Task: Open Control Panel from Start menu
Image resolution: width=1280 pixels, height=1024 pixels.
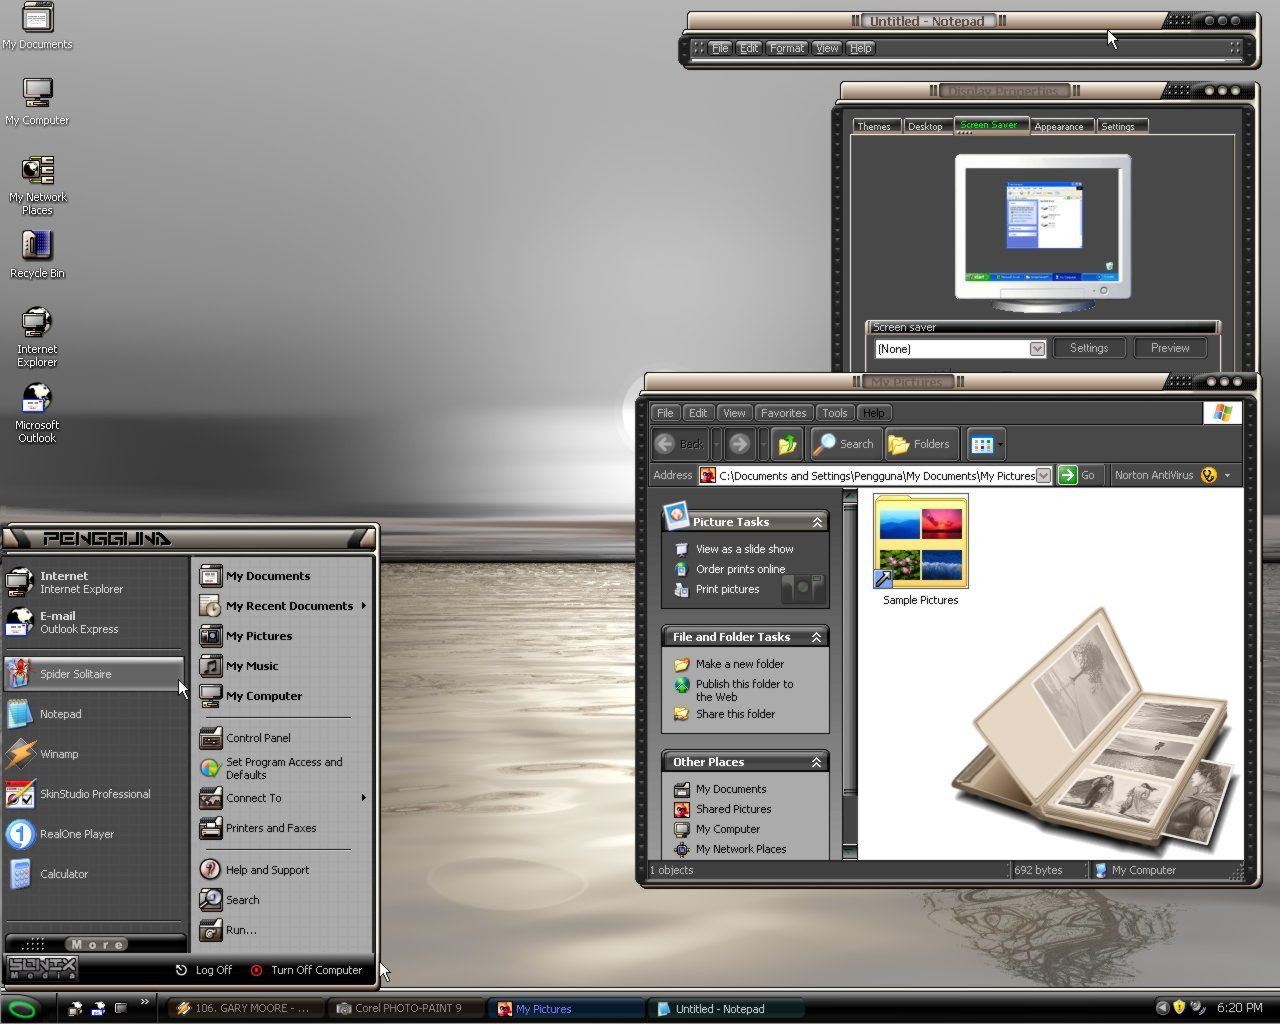Action: tap(283, 738)
